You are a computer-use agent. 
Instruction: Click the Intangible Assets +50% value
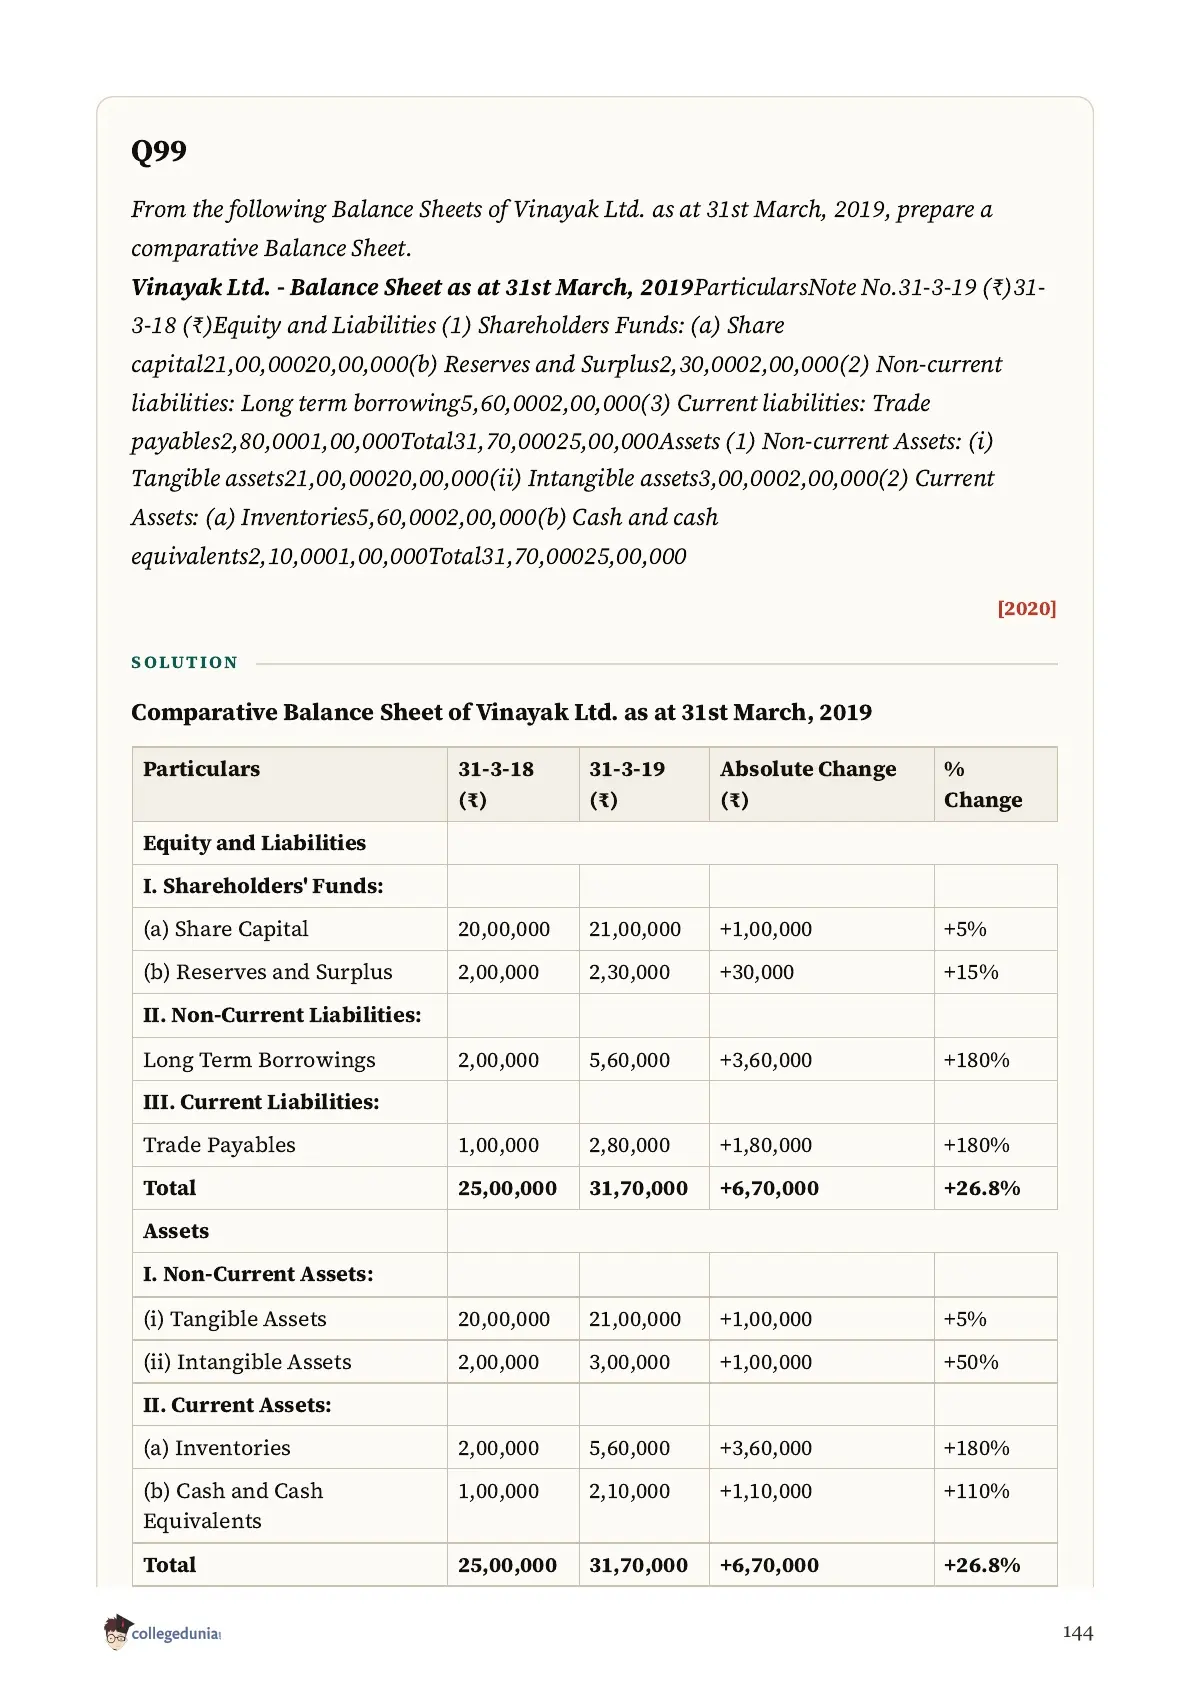(971, 1362)
